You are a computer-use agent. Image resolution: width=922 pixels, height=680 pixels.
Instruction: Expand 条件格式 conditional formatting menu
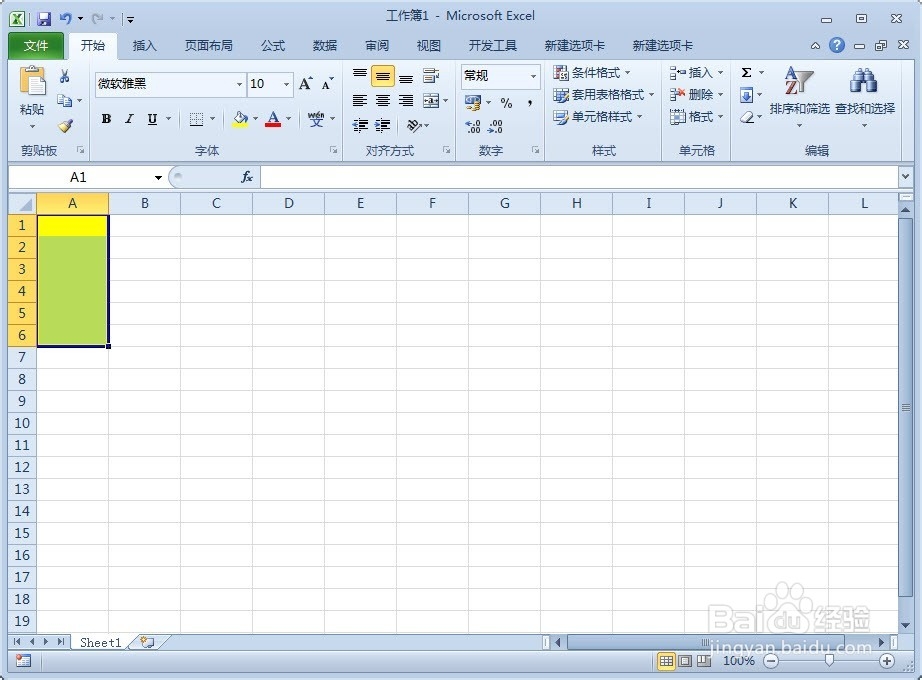click(x=592, y=73)
